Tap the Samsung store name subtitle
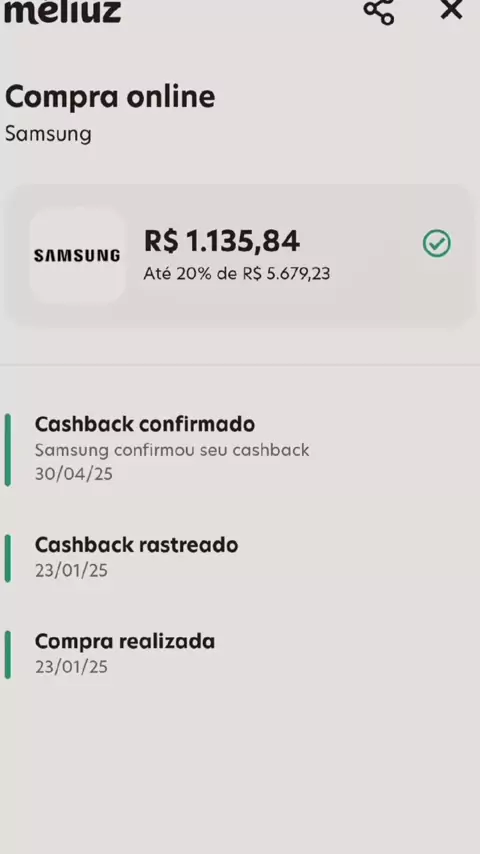 point(48,134)
